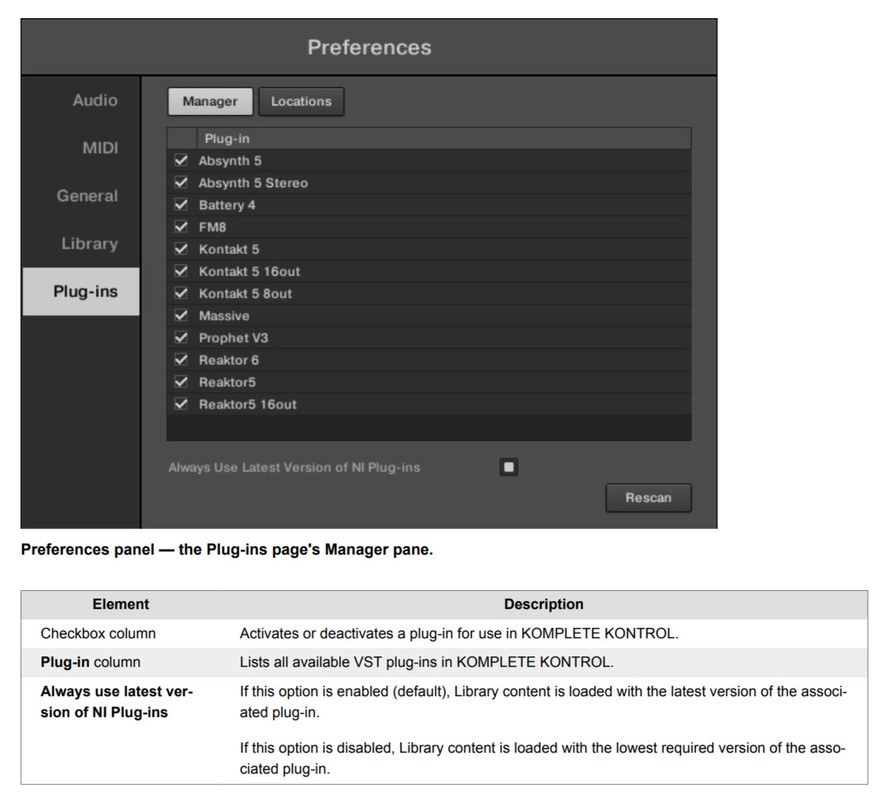Uncheck the Absynth 5 plug-in checkbox
This screenshot has width=886, height=800.
click(181, 160)
